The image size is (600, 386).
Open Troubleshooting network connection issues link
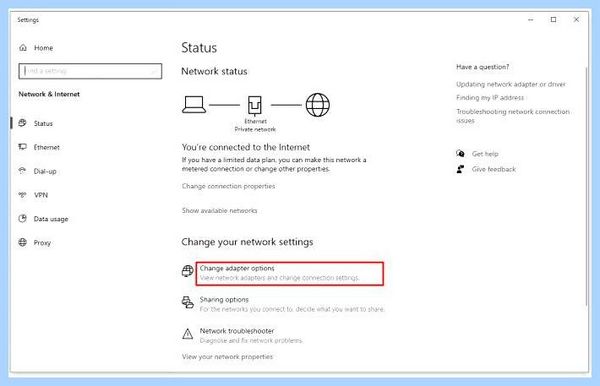(x=513, y=116)
